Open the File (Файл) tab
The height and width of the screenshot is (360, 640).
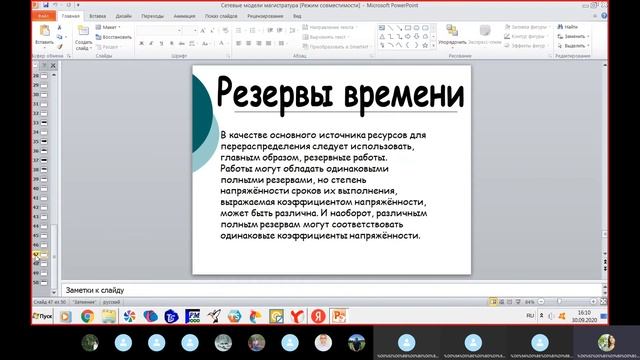44,16
